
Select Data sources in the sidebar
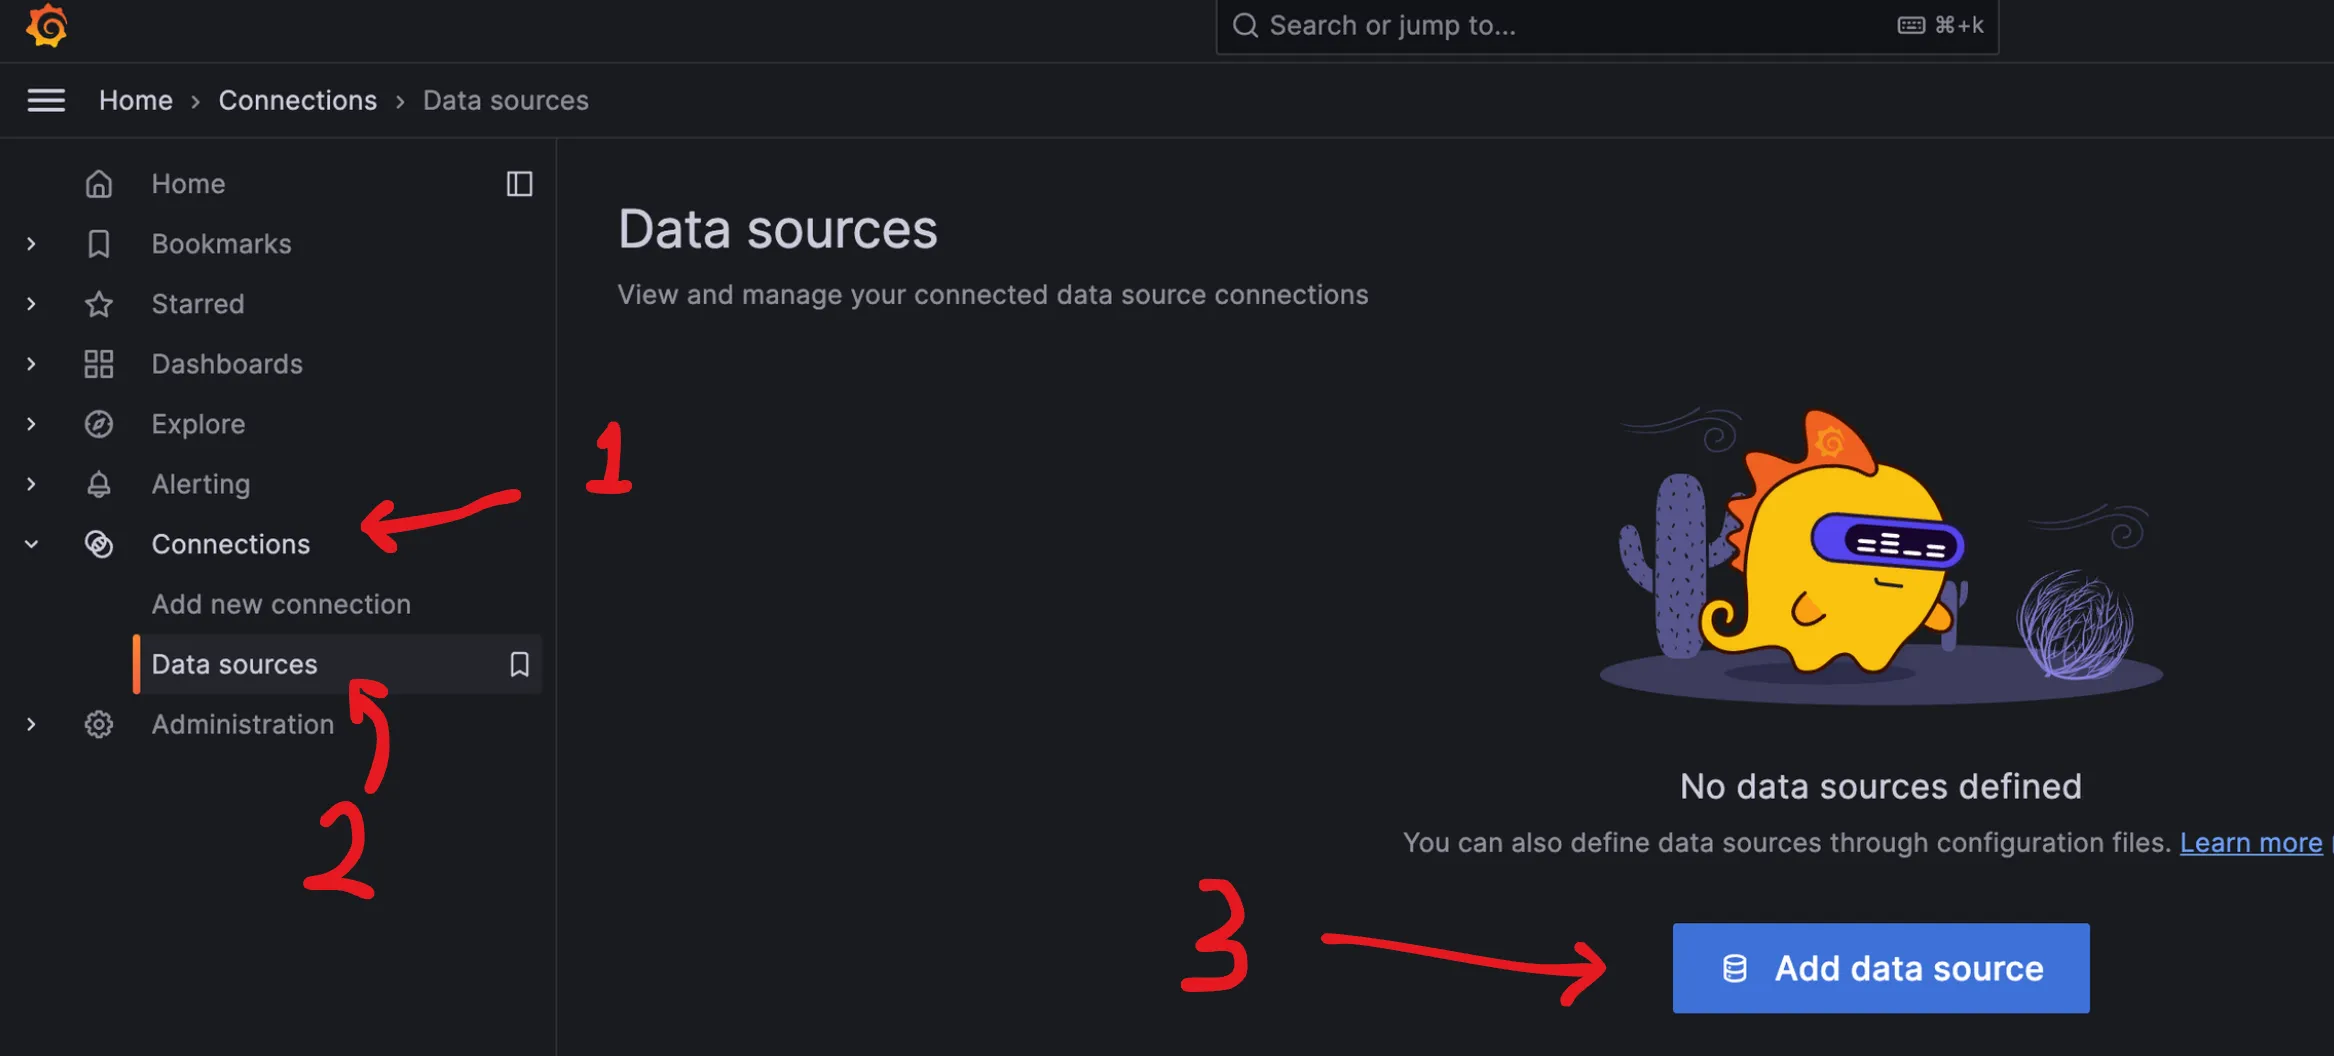click(234, 664)
